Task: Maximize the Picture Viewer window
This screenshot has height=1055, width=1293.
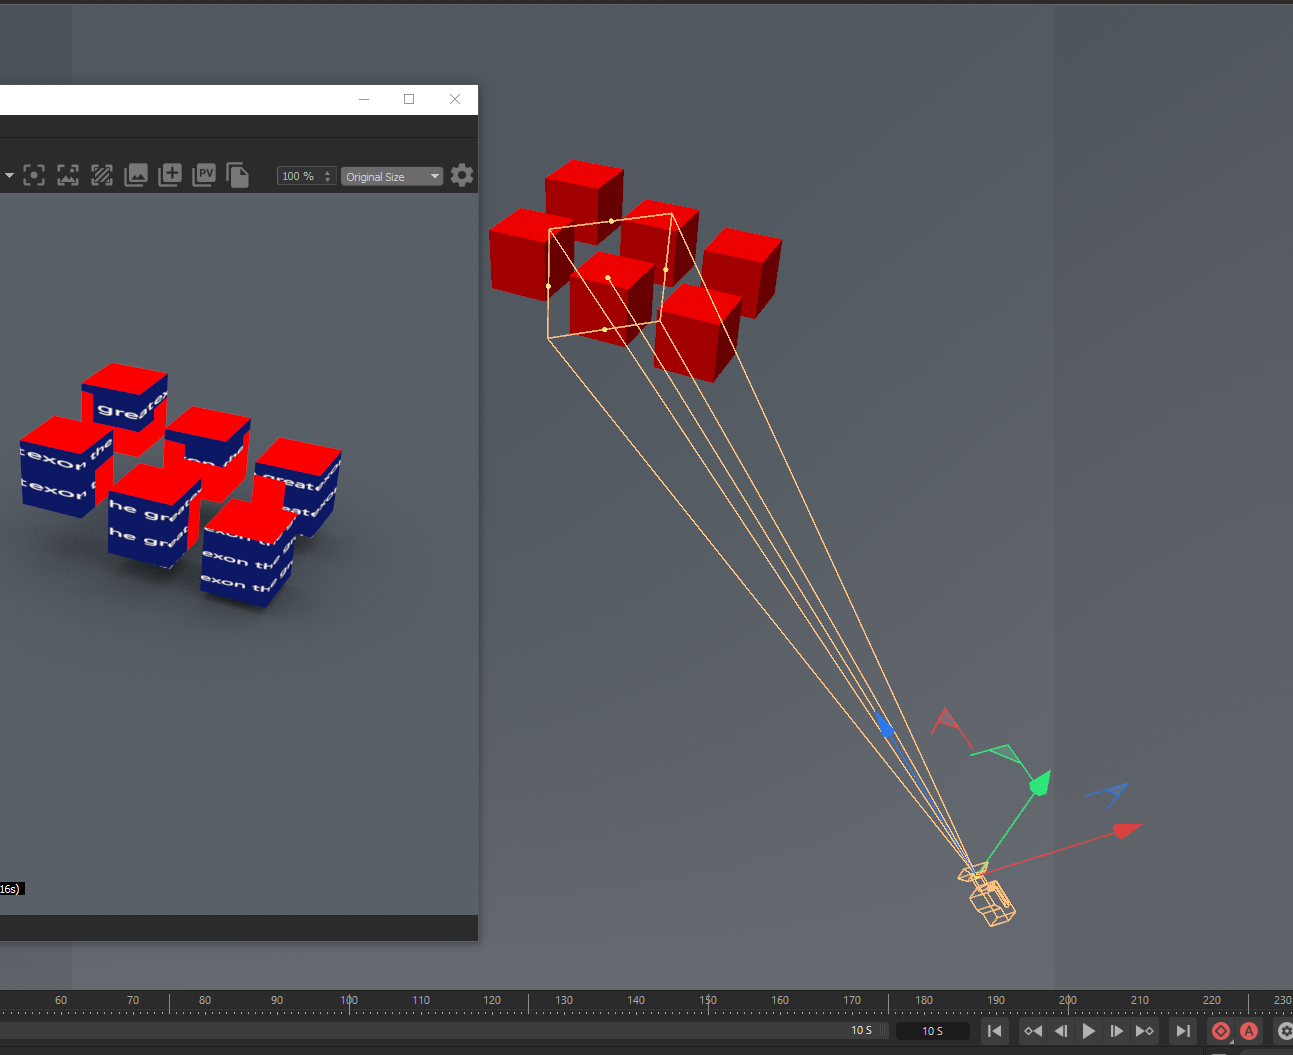Action: (x=409, y=99)
